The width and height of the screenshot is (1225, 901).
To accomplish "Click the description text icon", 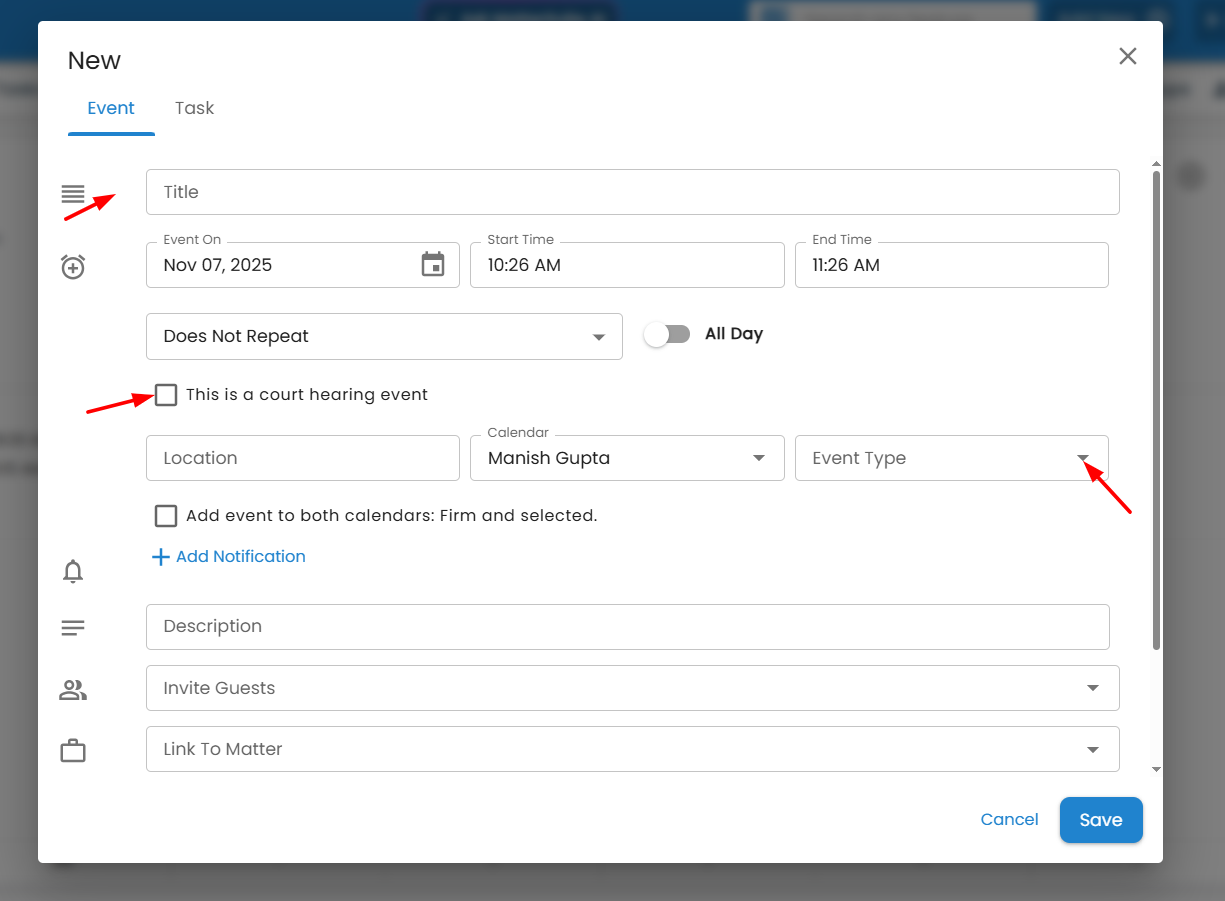I will pyautogui.click(x=73, y=628).
